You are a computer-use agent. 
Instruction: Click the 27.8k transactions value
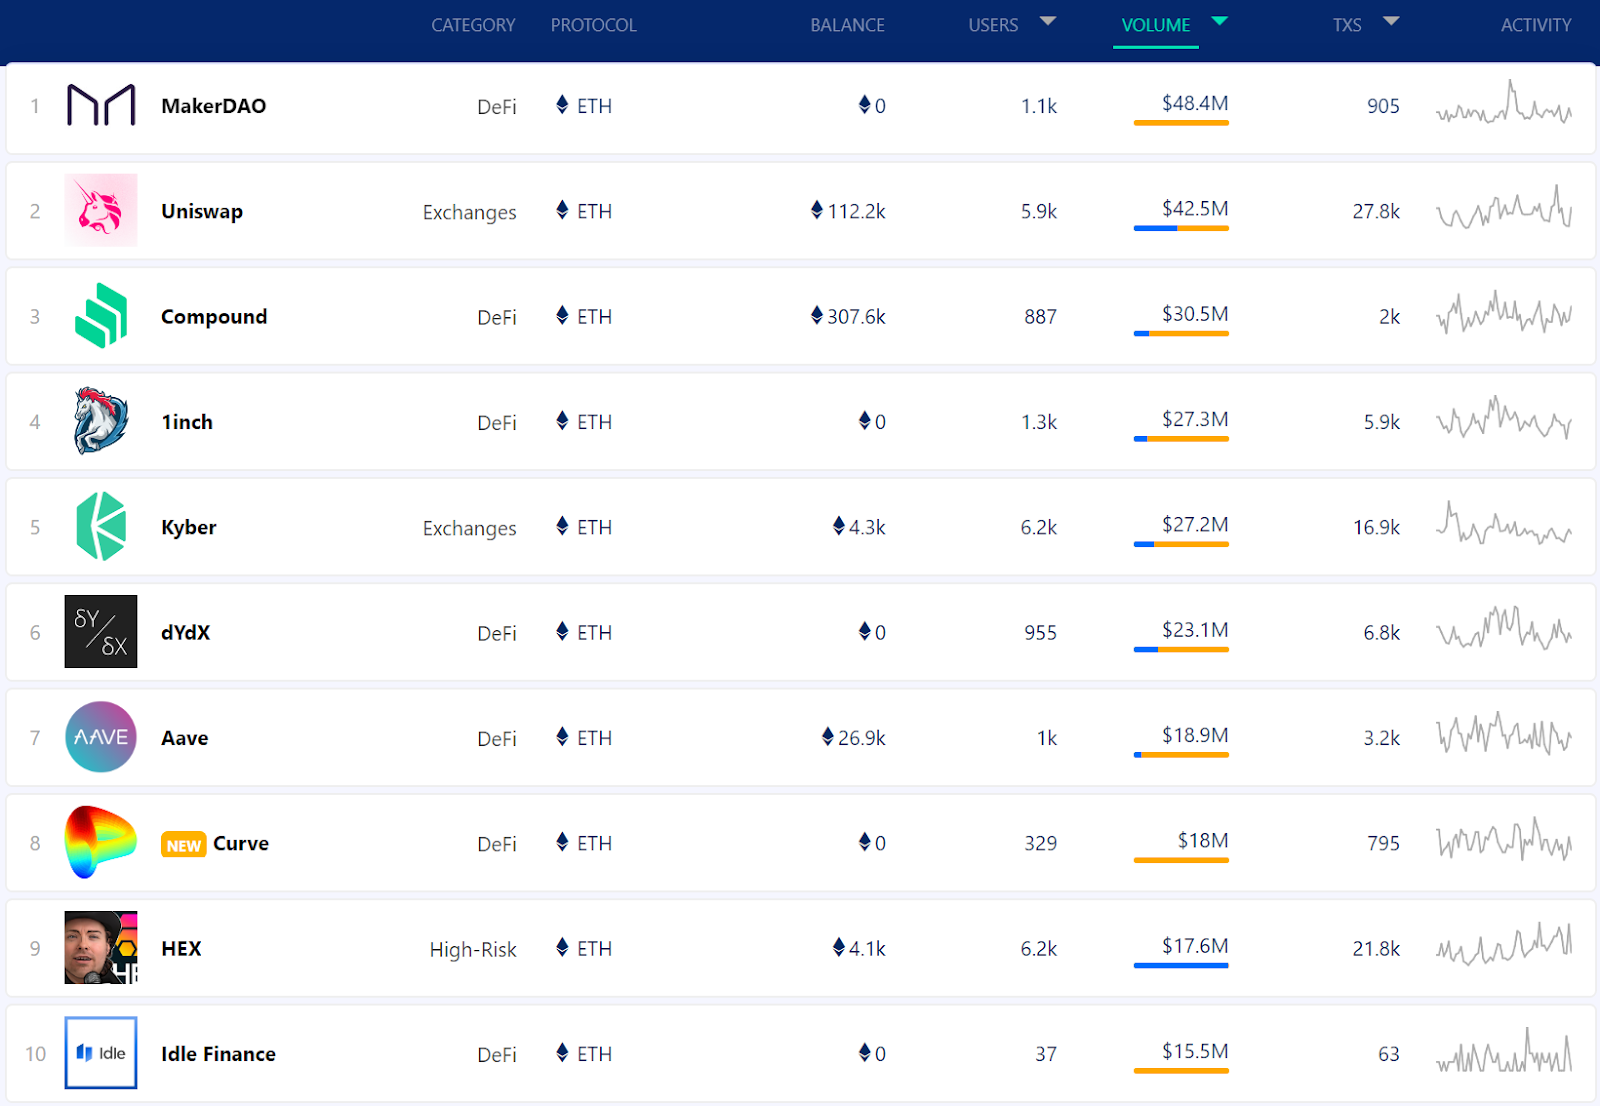tap(1376, 211)
